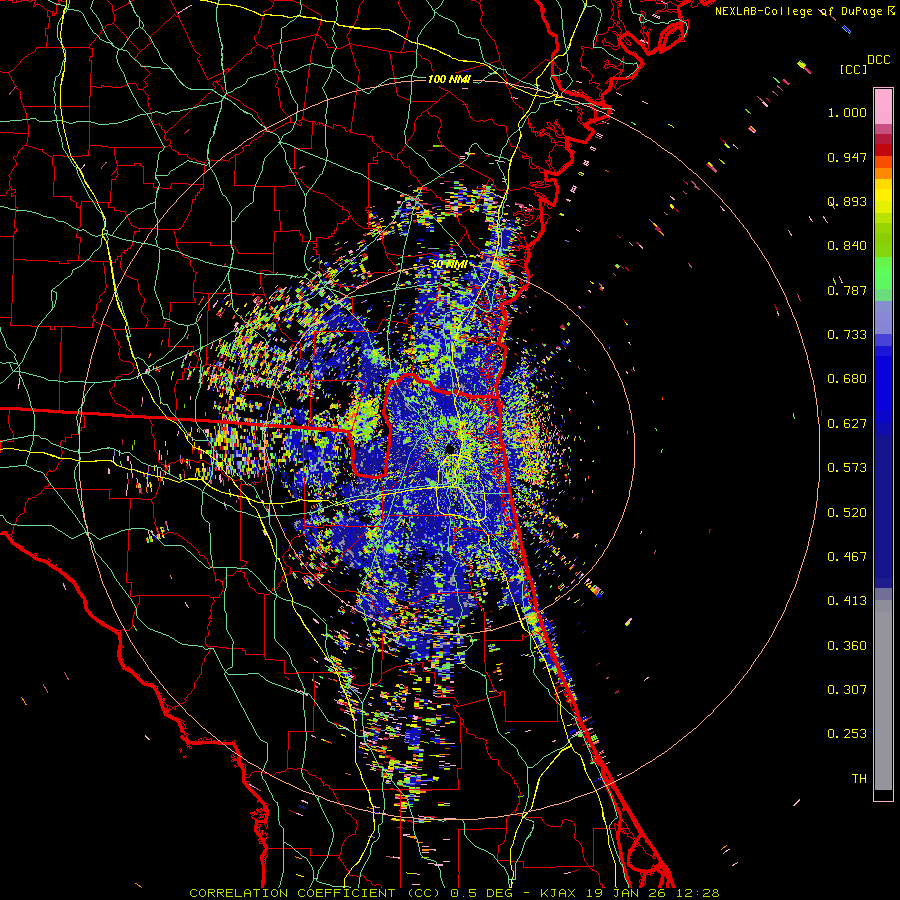Click the 0.573 legend value
Screen dimensions: 900x900
(847, 468)
